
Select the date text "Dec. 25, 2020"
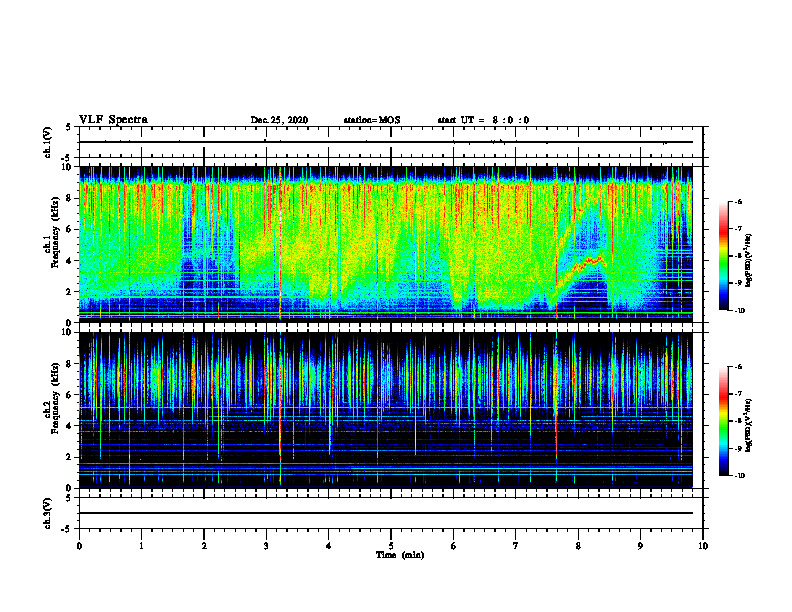point(279,120)
